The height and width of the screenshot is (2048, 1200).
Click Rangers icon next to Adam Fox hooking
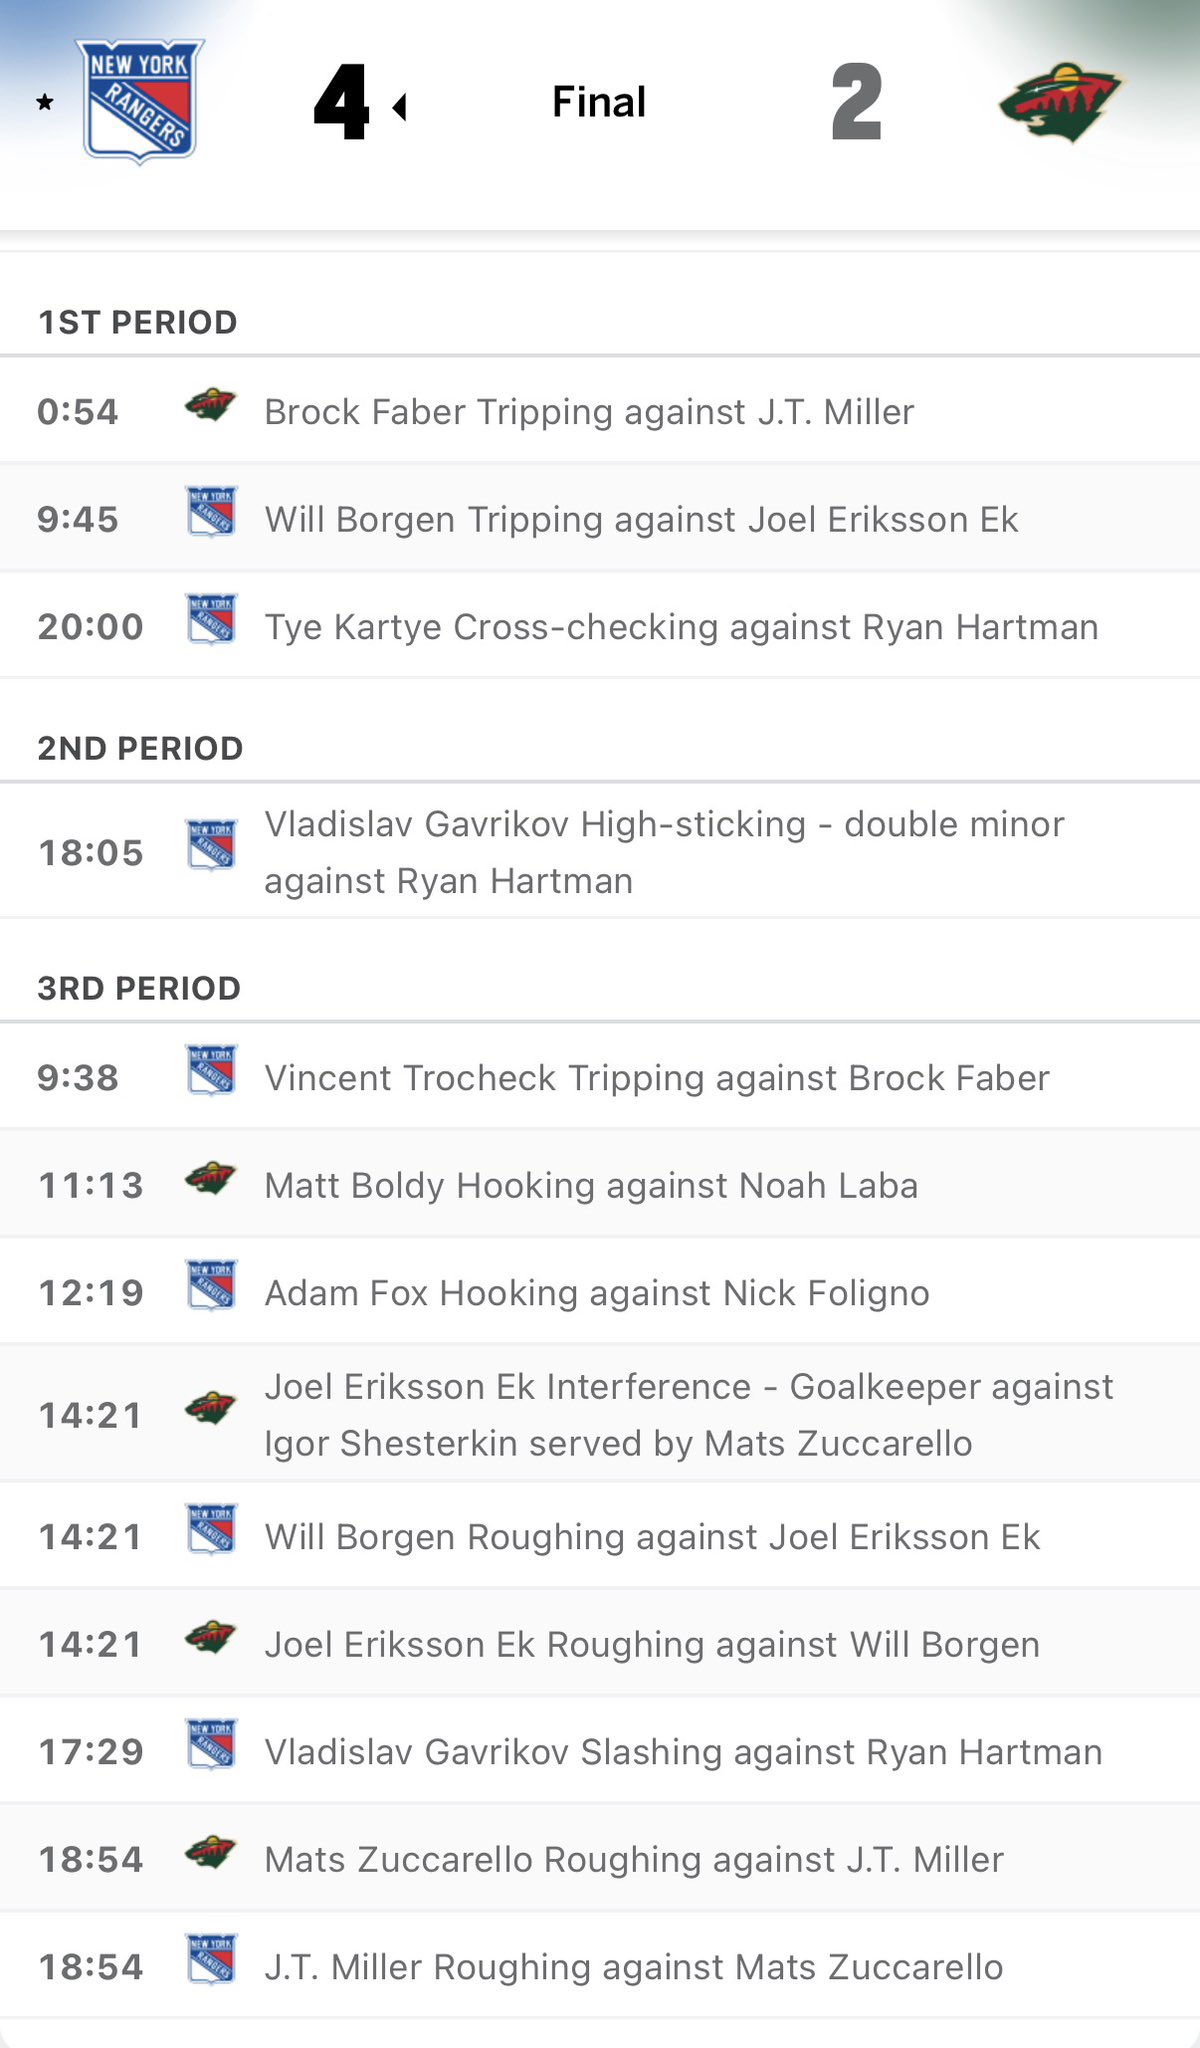pos(211,1286)
